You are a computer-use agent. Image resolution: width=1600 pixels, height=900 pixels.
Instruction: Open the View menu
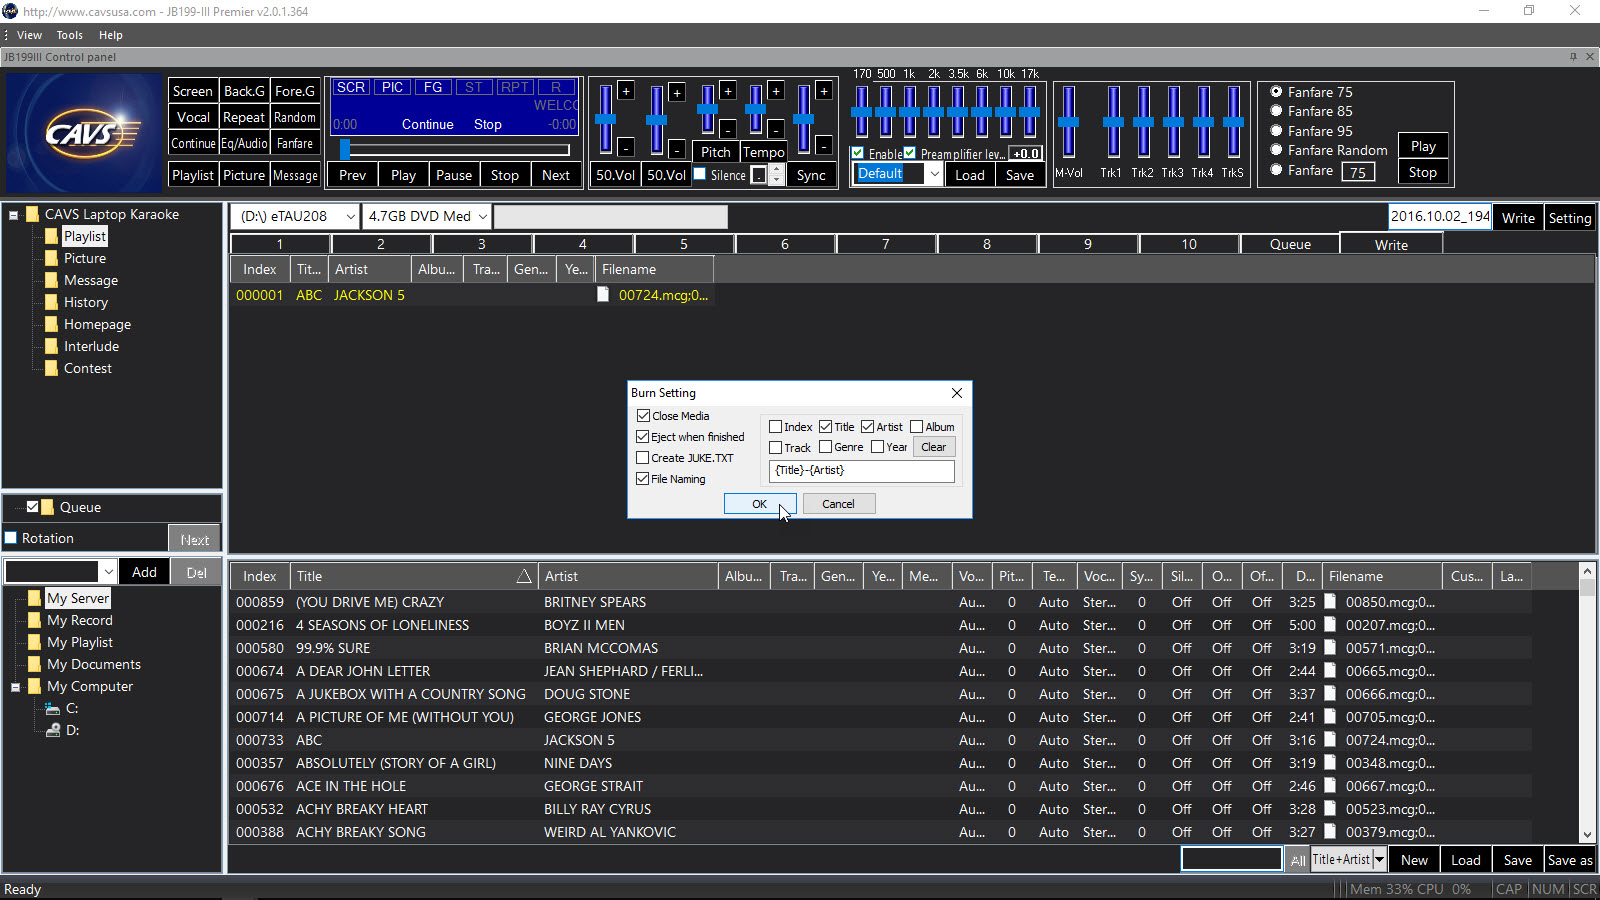29,35
